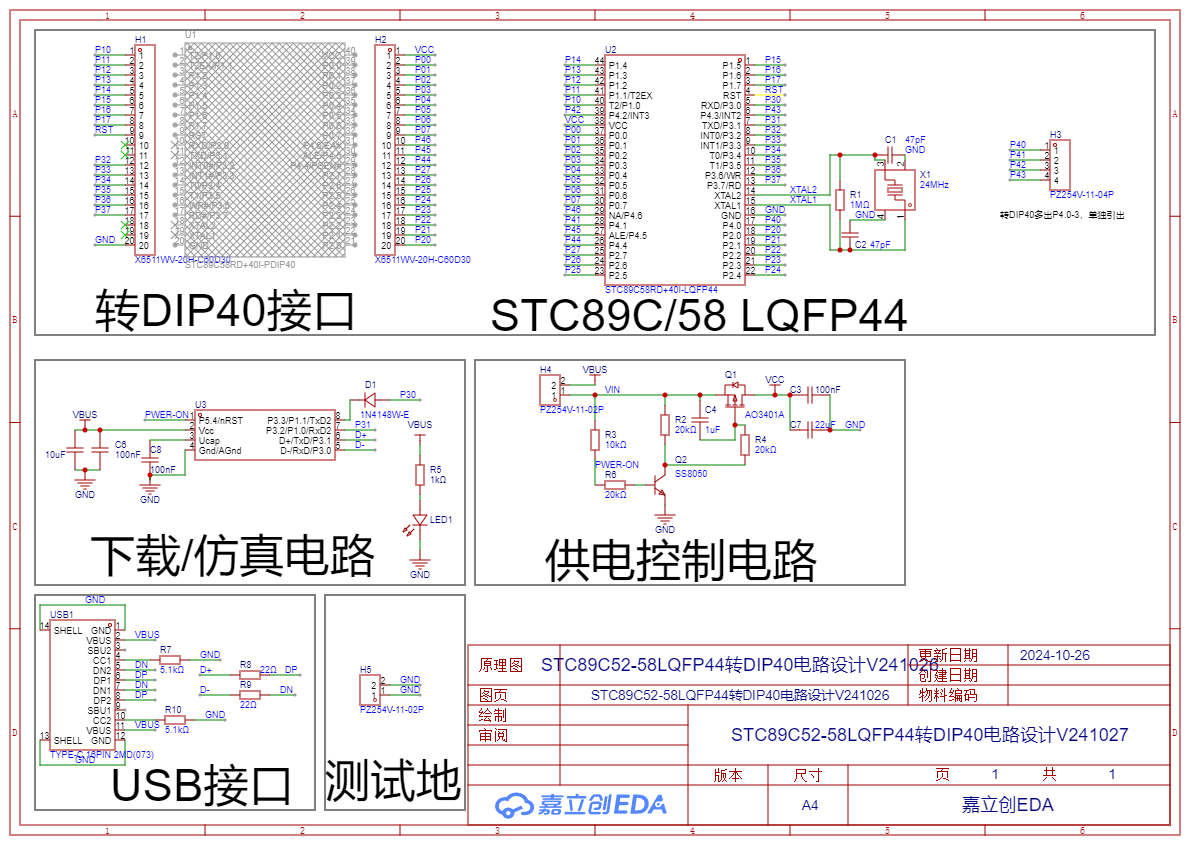This screenshot has height=845, width=1190.
Task: Click the A4 size value
Action: [810, 806]
